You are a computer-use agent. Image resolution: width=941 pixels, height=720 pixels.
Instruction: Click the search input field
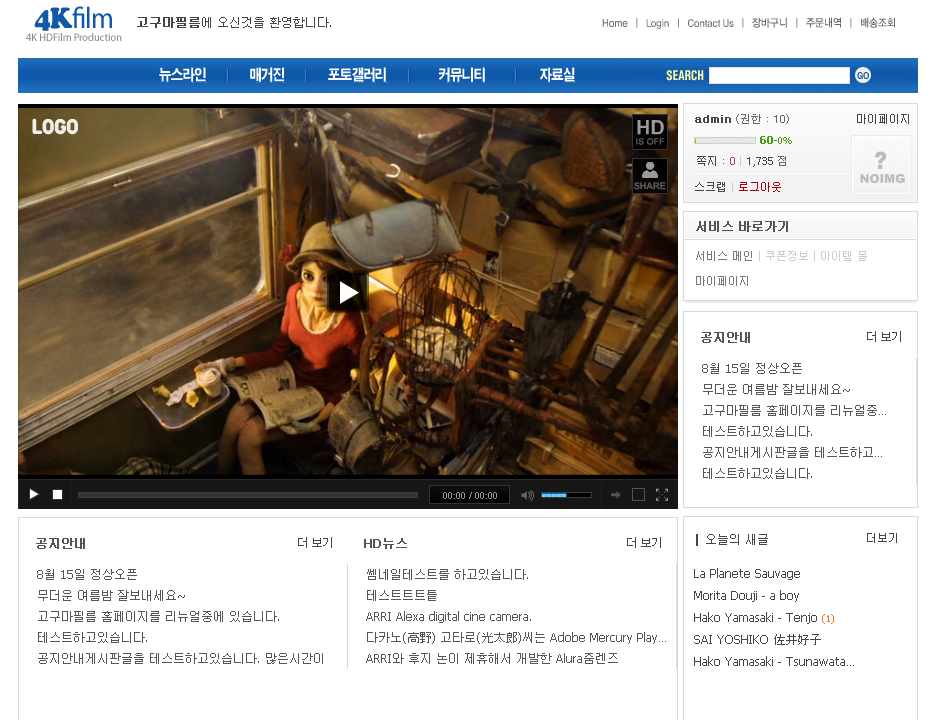pyautogui.click(x=778, y=75)
